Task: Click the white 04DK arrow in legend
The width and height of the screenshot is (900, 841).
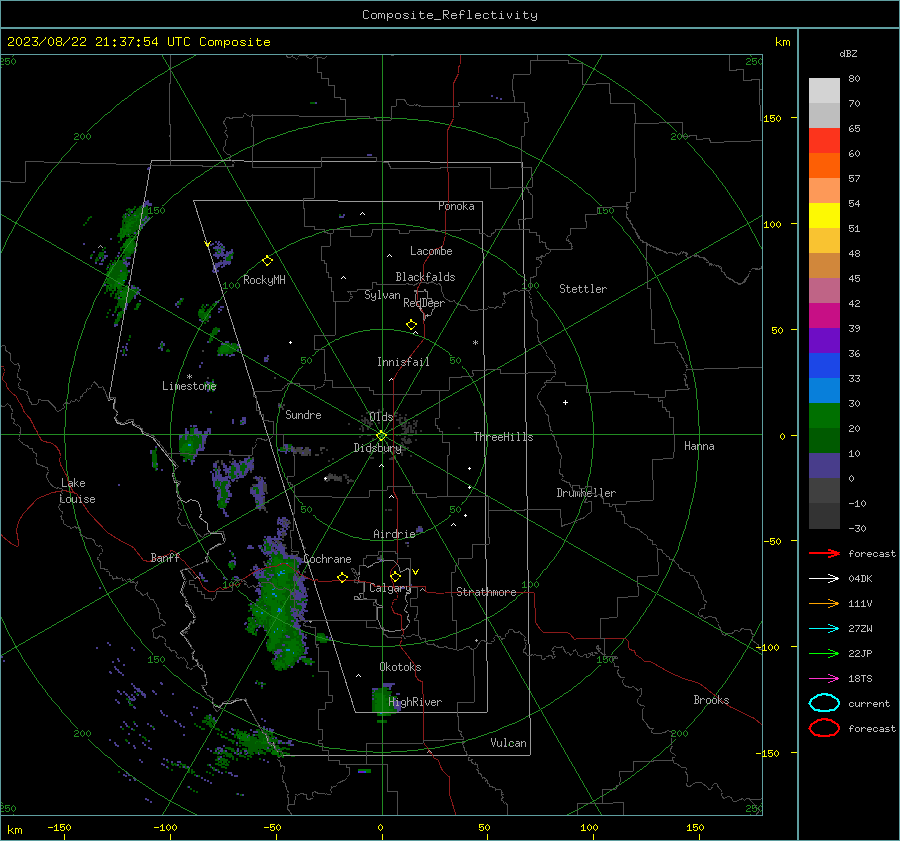Action: [x=824, y=579]
